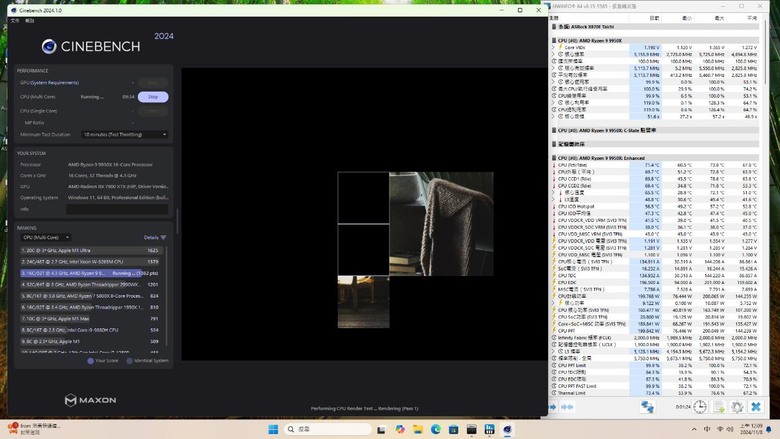The image size is (780, 439).
Task: Click the Cinebench logo icon
Action: coord(49,46)
